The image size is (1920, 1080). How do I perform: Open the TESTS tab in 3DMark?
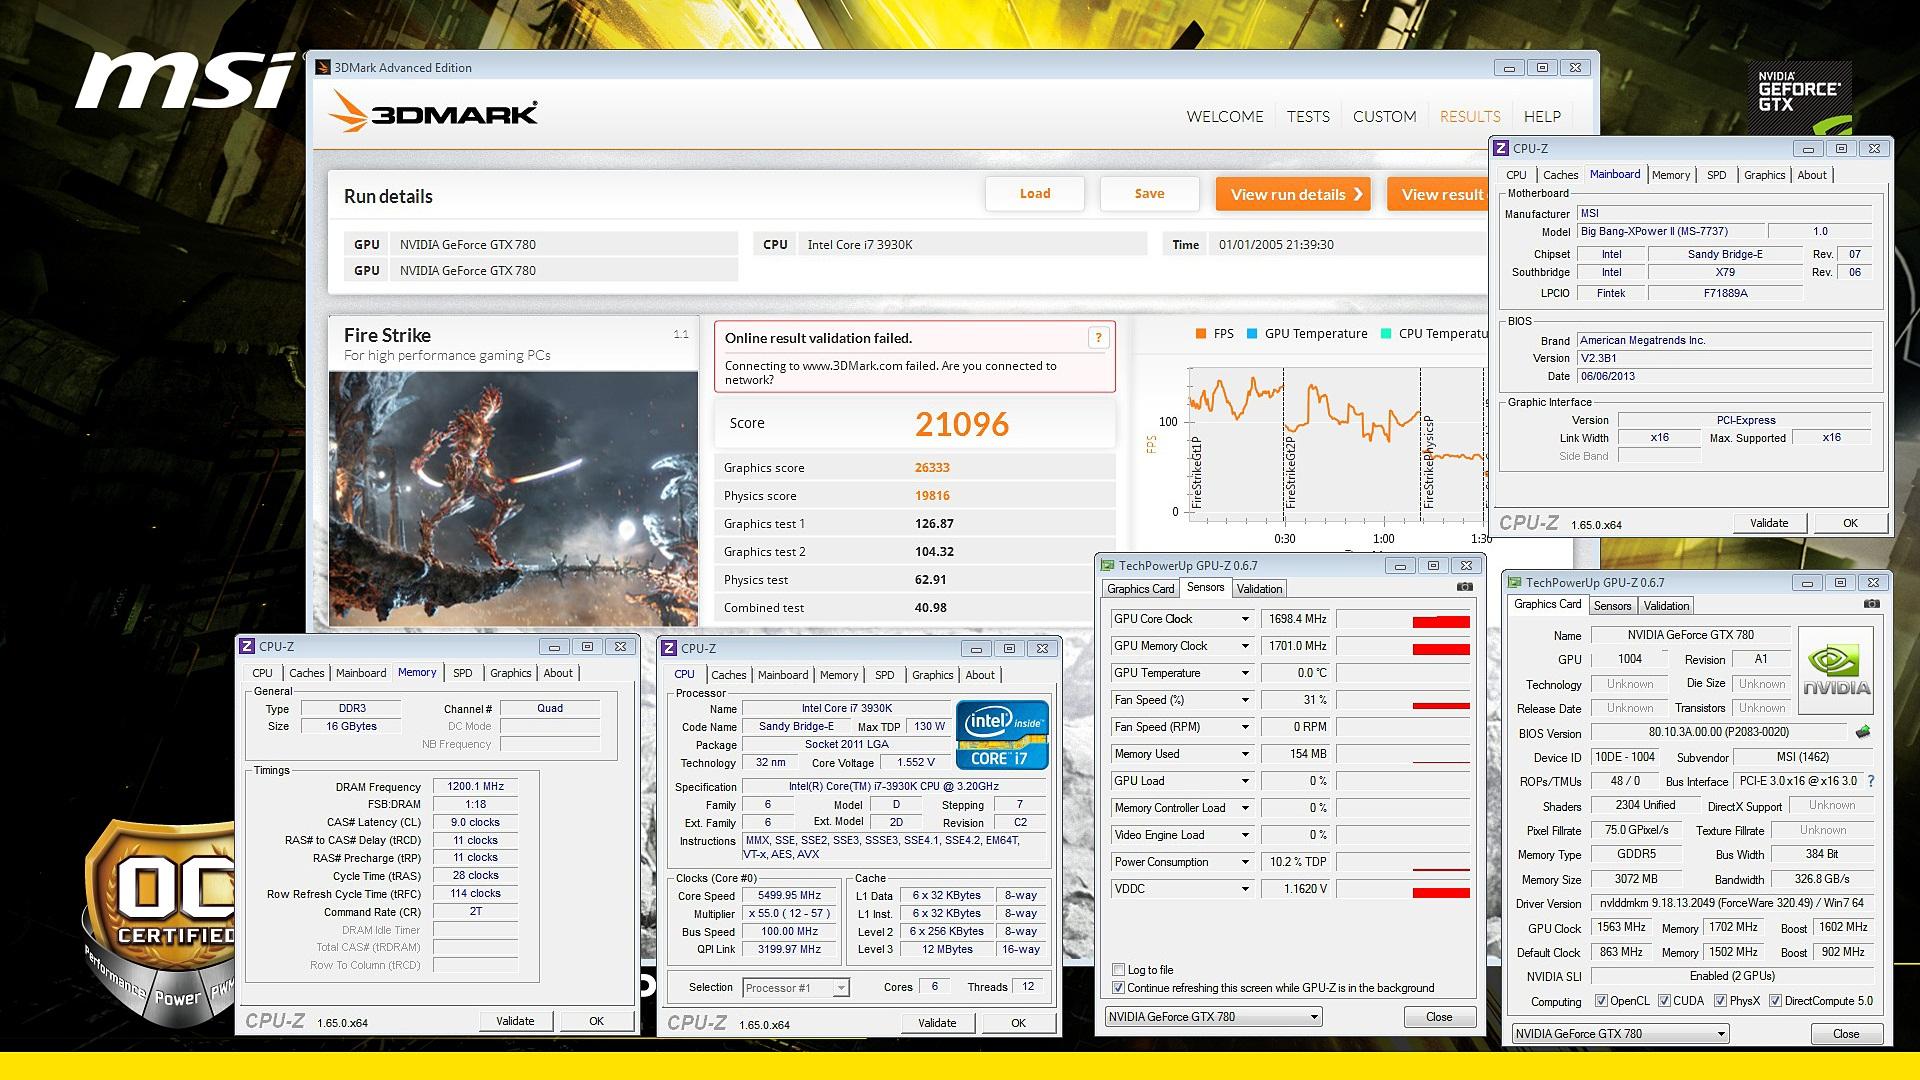[x=1307, y=116]
